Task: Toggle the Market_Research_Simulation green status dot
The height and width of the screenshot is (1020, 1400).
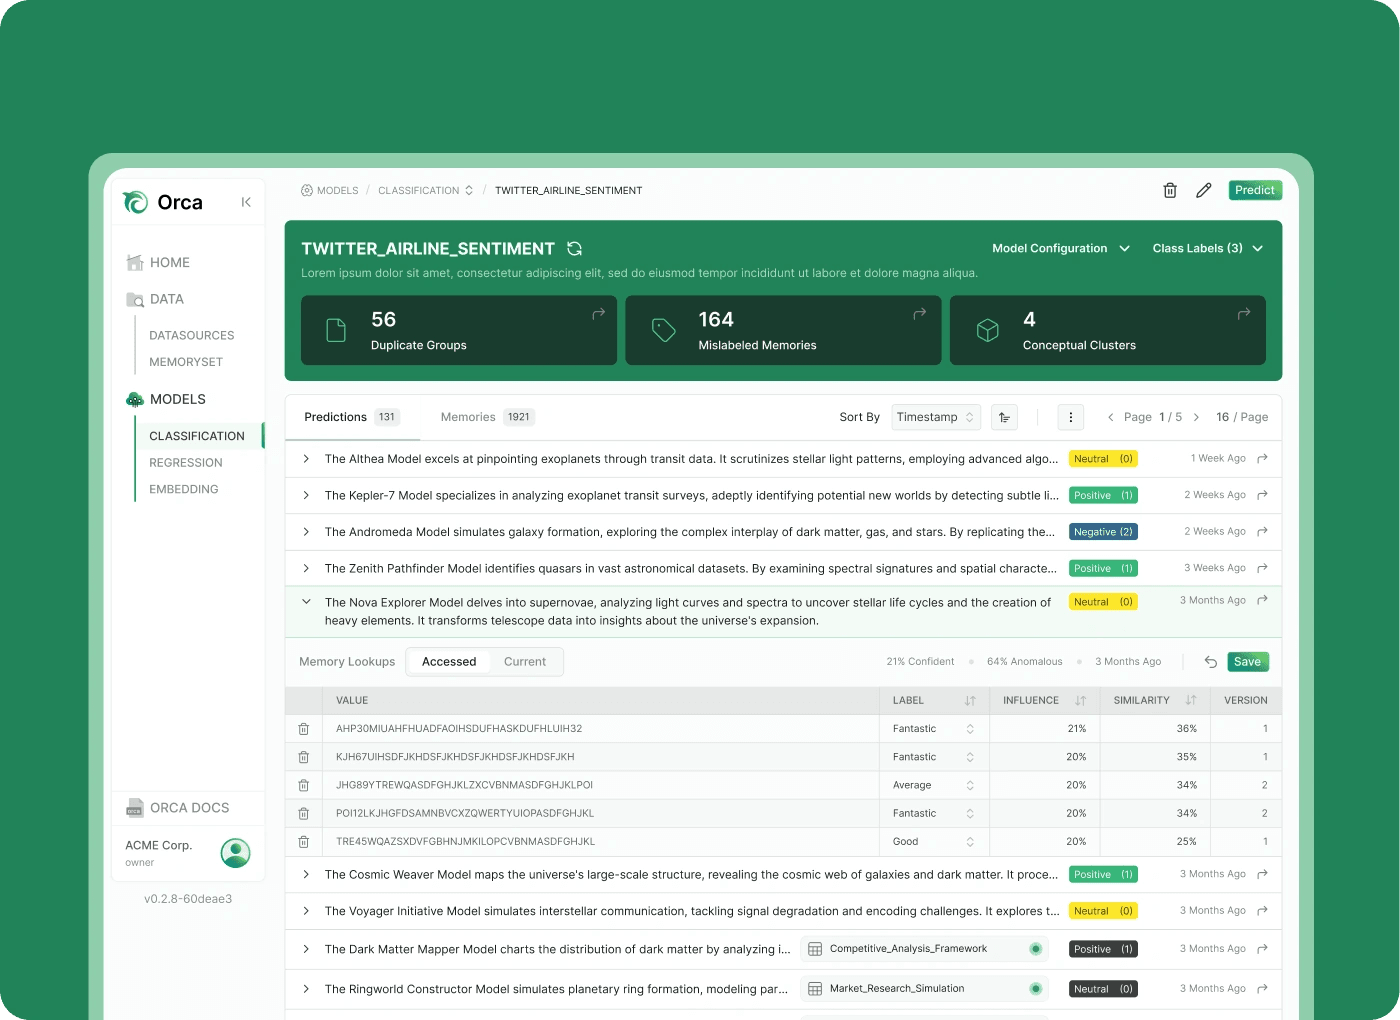Action: pos(1036,989)
